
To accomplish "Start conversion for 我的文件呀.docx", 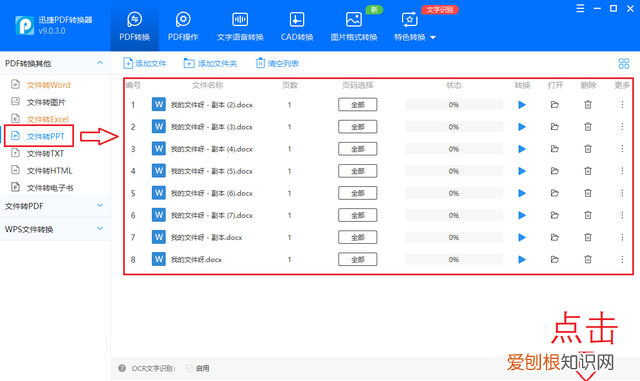I will pyautogui.click(x=522, y=259).
